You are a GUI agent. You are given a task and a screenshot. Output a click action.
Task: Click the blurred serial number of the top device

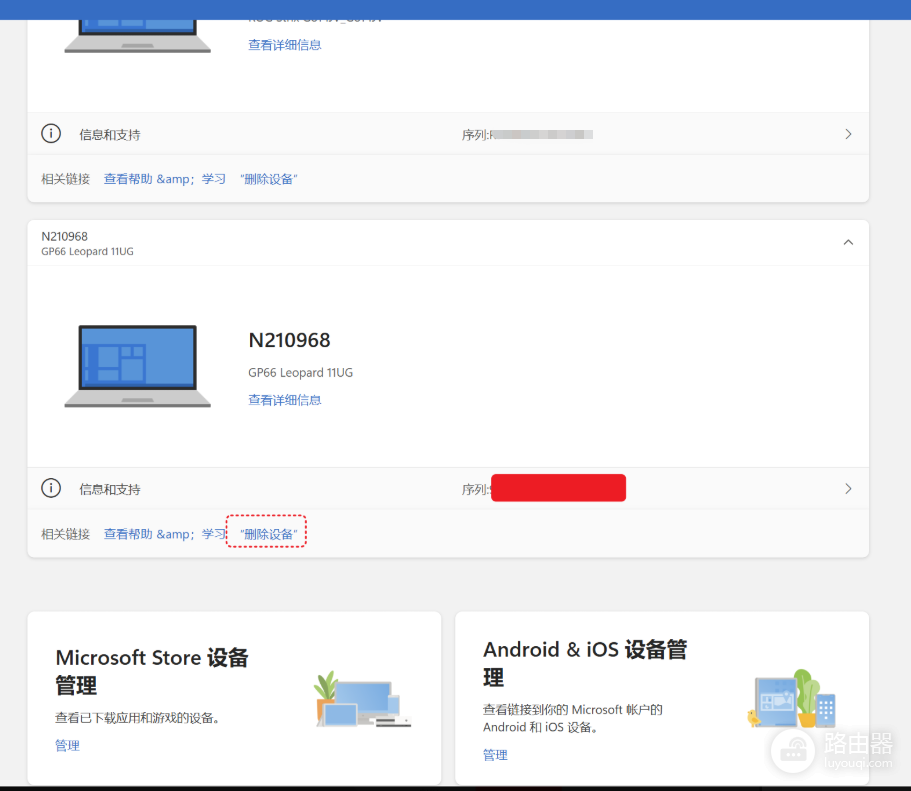[x=542, y=135]
